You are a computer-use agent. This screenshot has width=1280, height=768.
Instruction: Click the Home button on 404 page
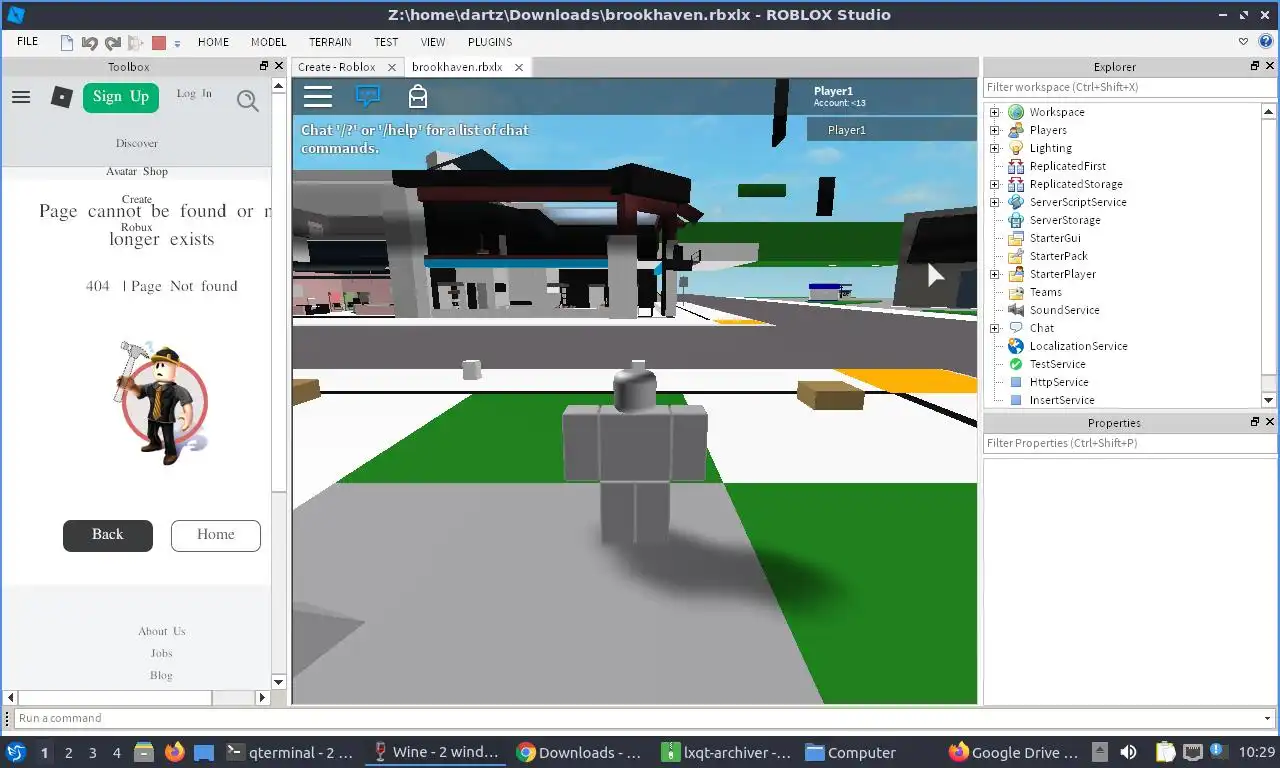tap(216, 535)
